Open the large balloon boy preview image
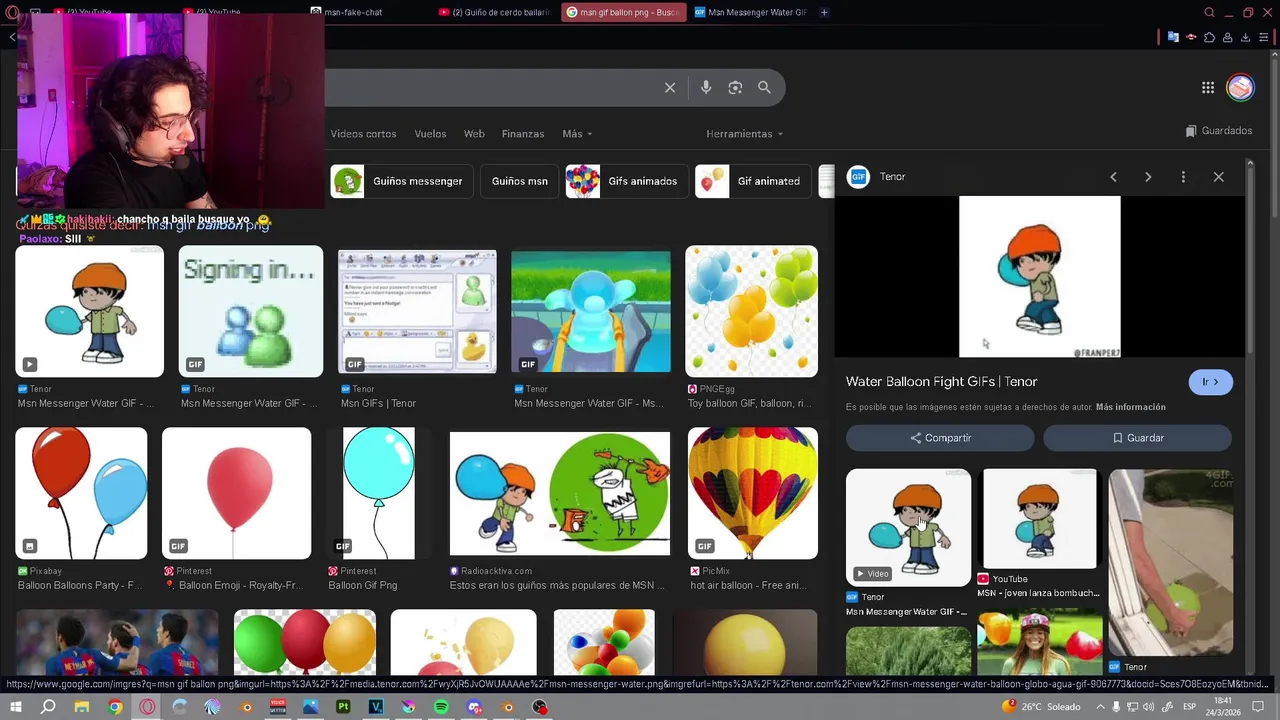Image resolution: width=1280 pixels, height=720 pixels. (x=1040, y=277)
